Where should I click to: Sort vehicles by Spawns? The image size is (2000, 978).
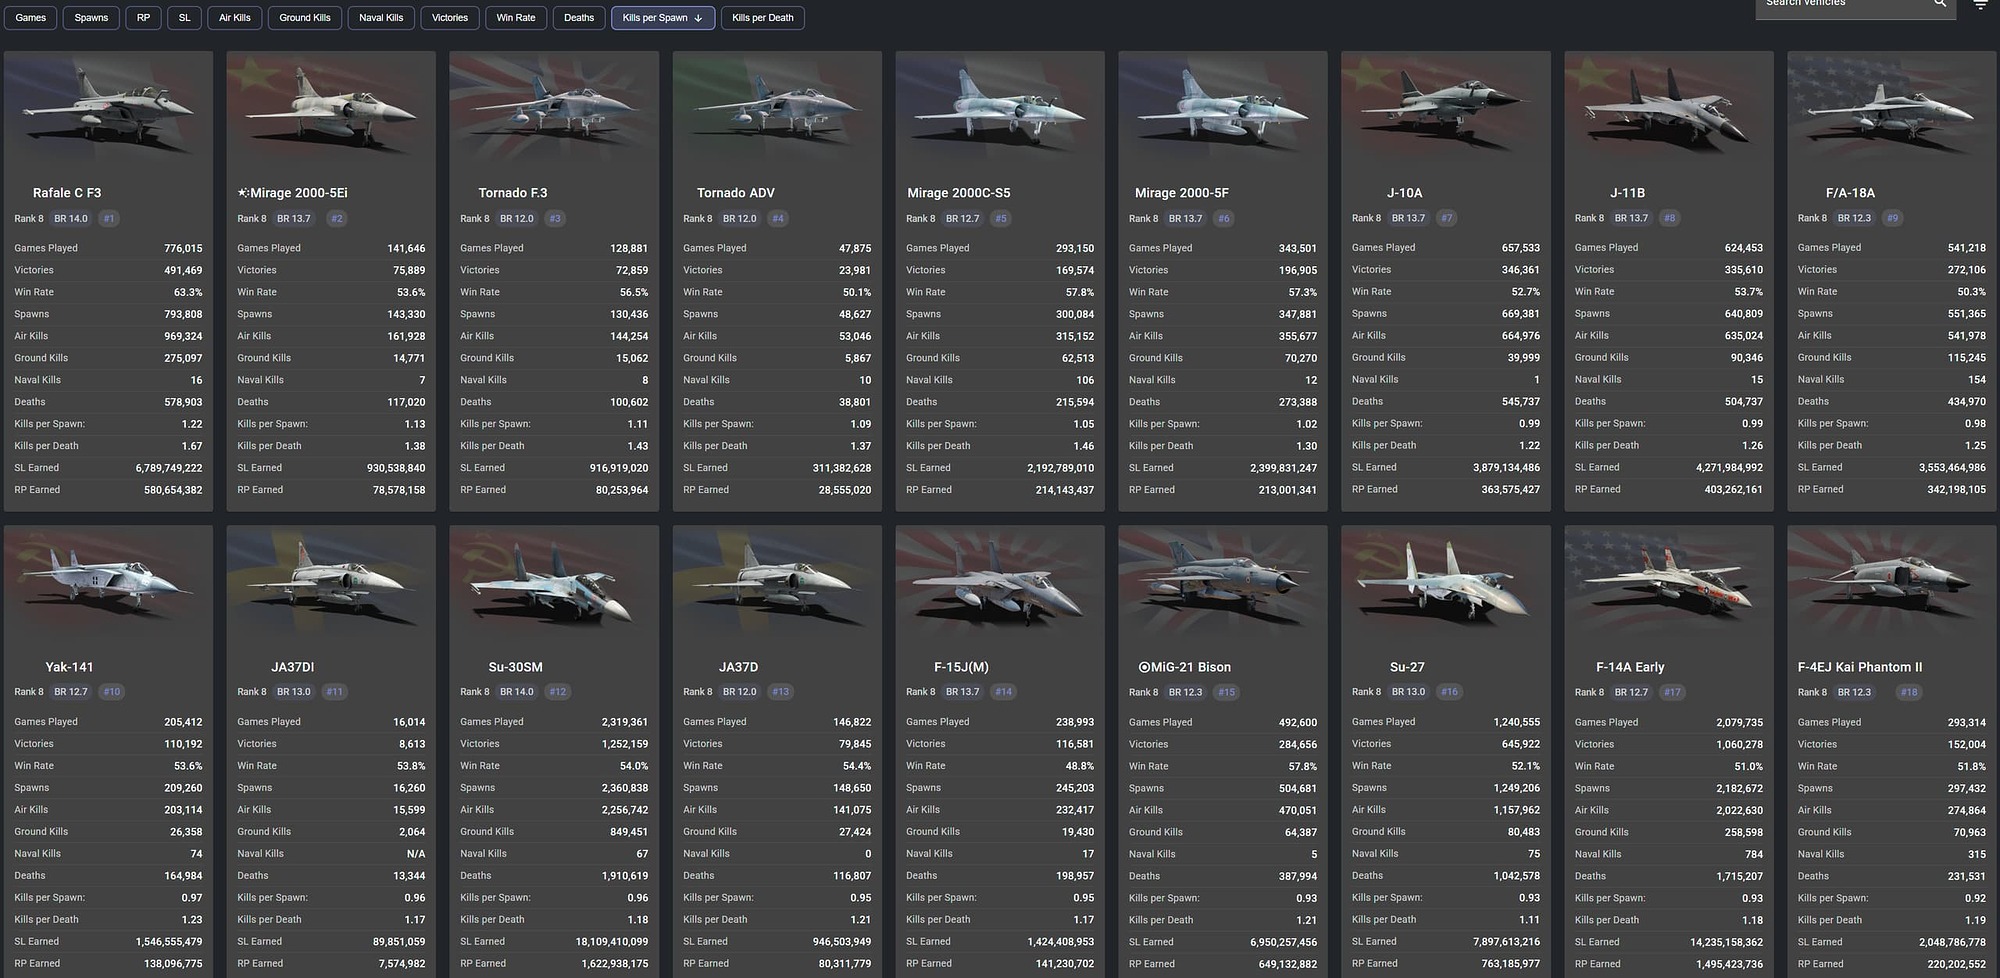90,17
